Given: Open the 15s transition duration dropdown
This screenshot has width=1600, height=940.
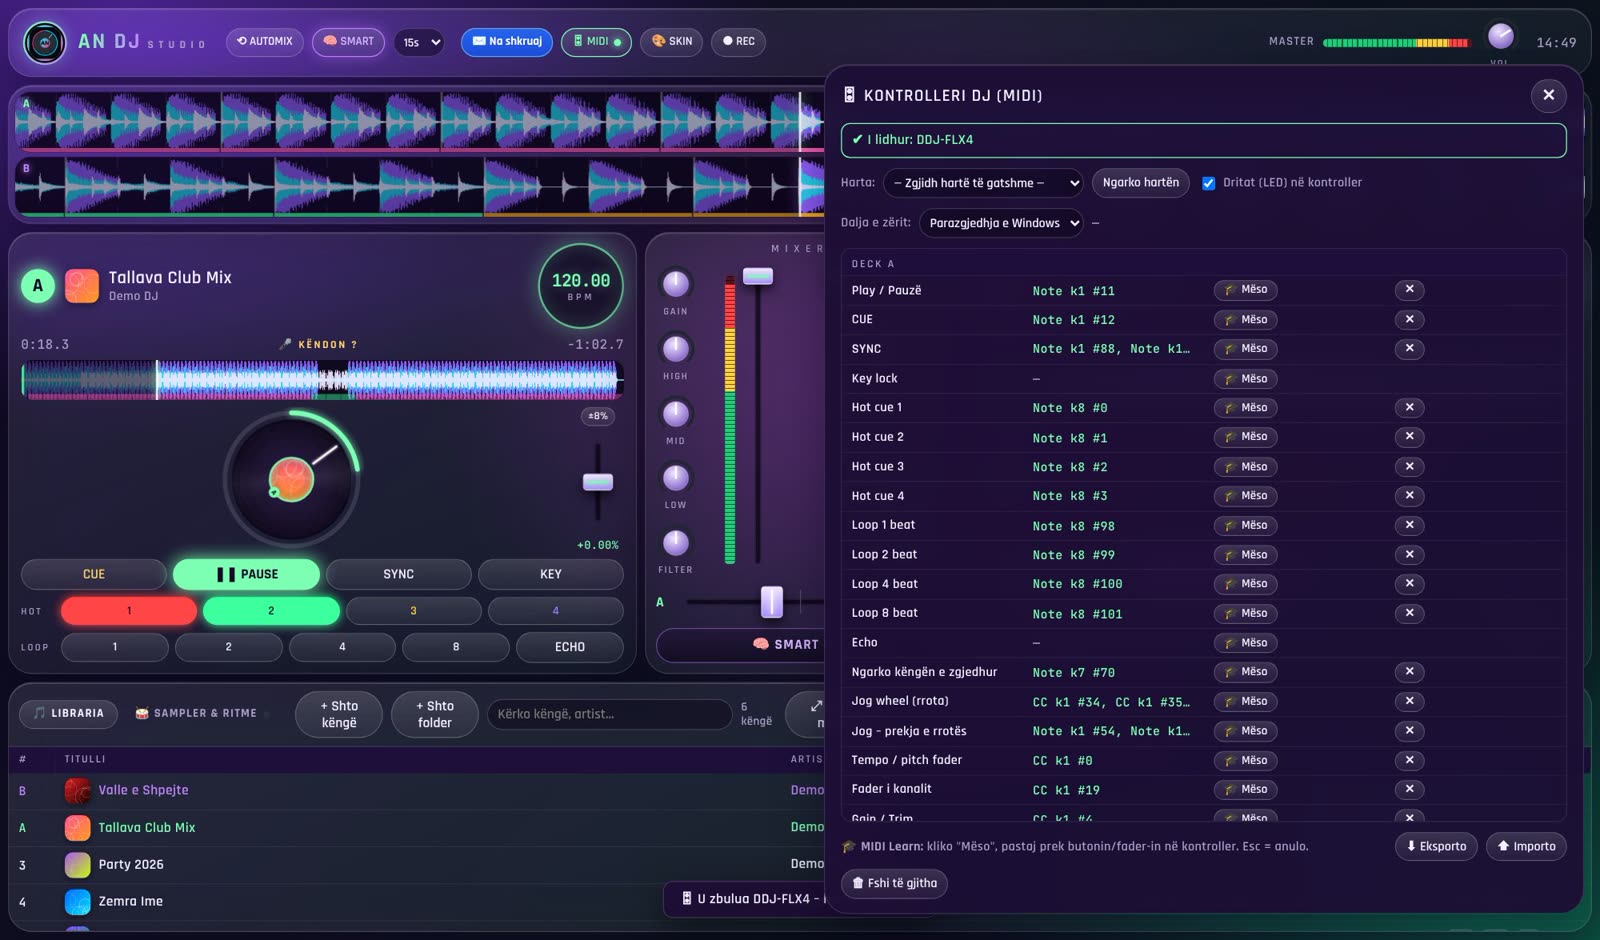Looking at the screenshot, I should click(x=418, y=42).
